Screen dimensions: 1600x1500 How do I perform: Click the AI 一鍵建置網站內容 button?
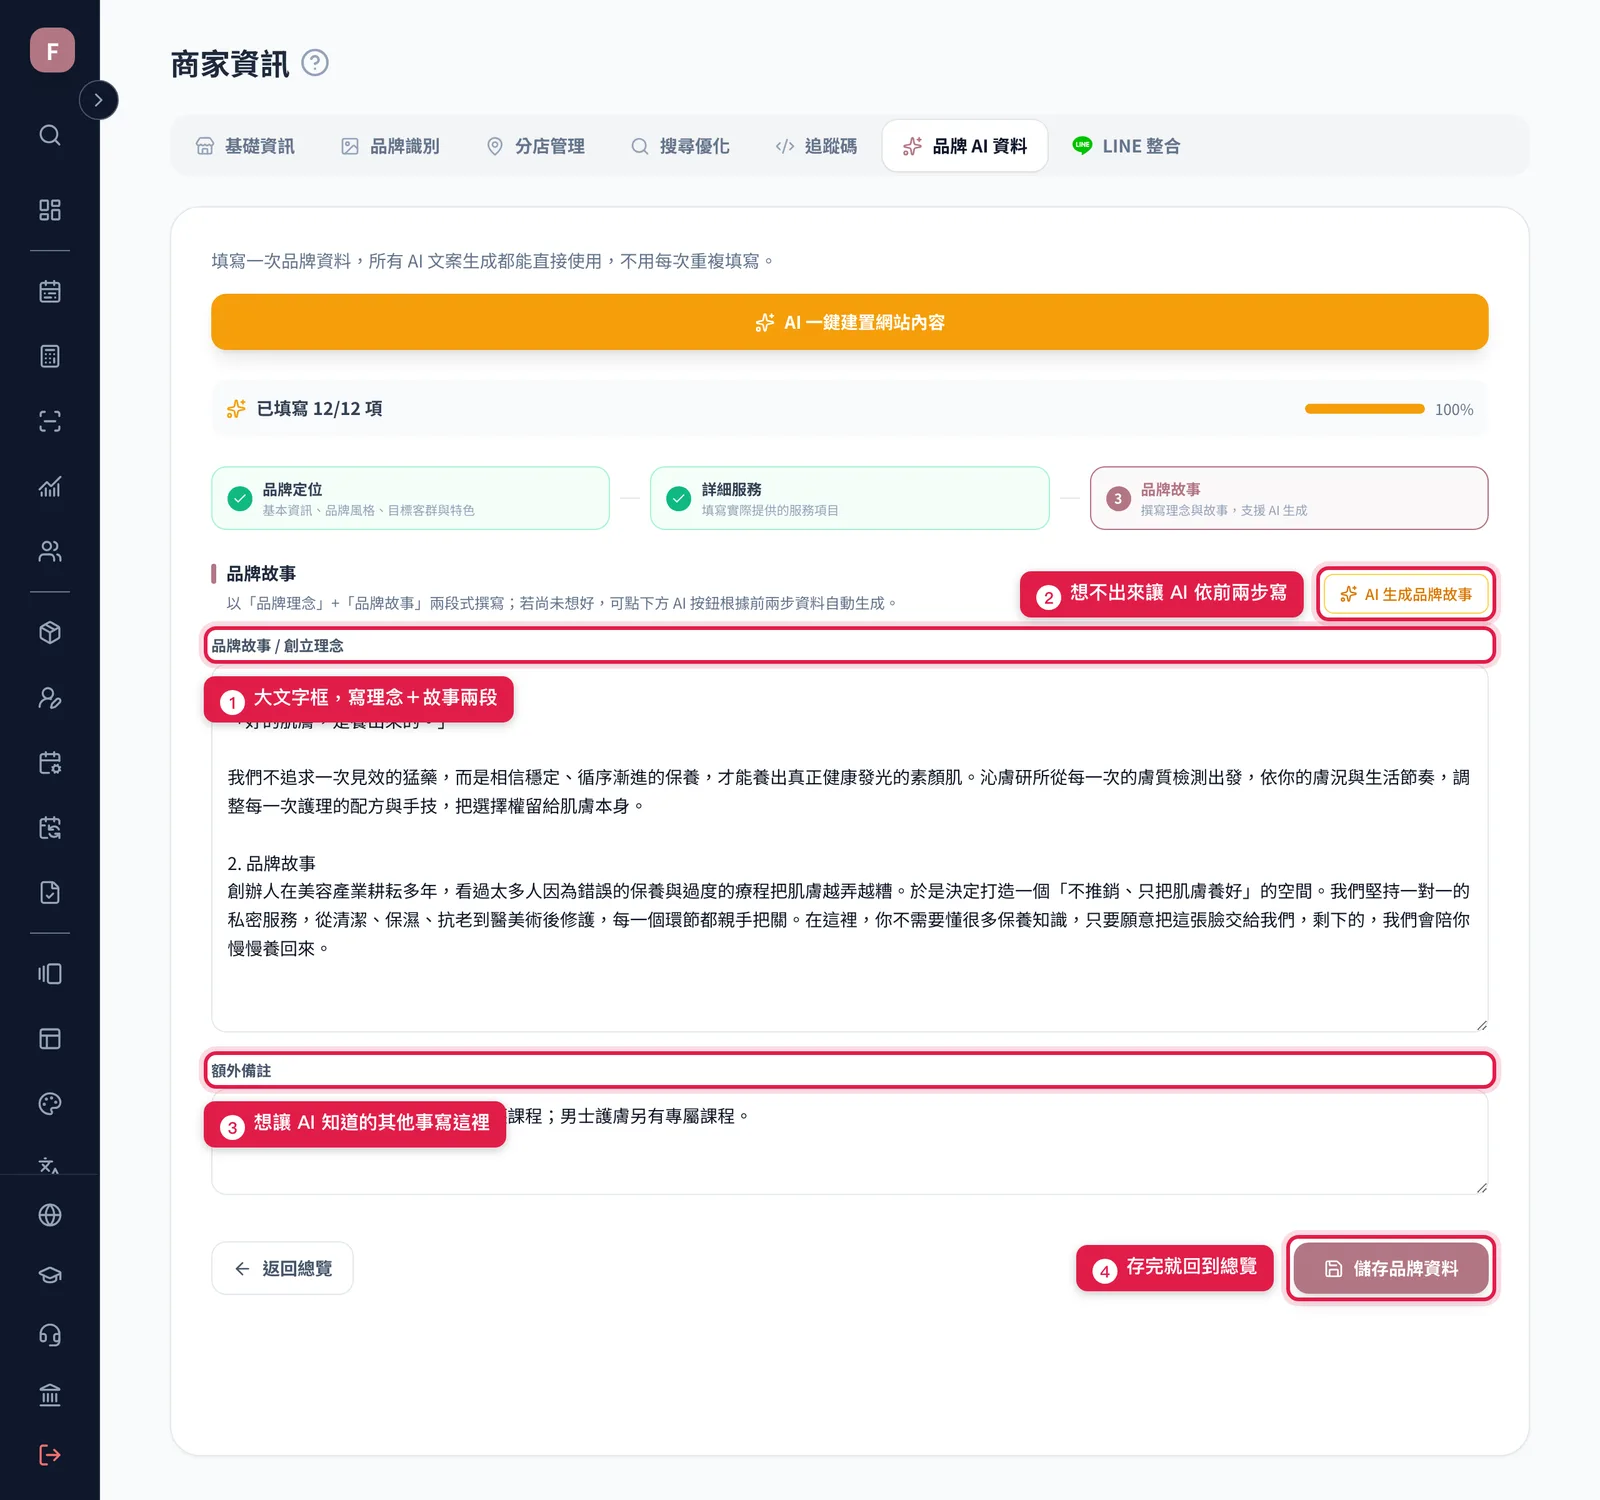point(850,322)
